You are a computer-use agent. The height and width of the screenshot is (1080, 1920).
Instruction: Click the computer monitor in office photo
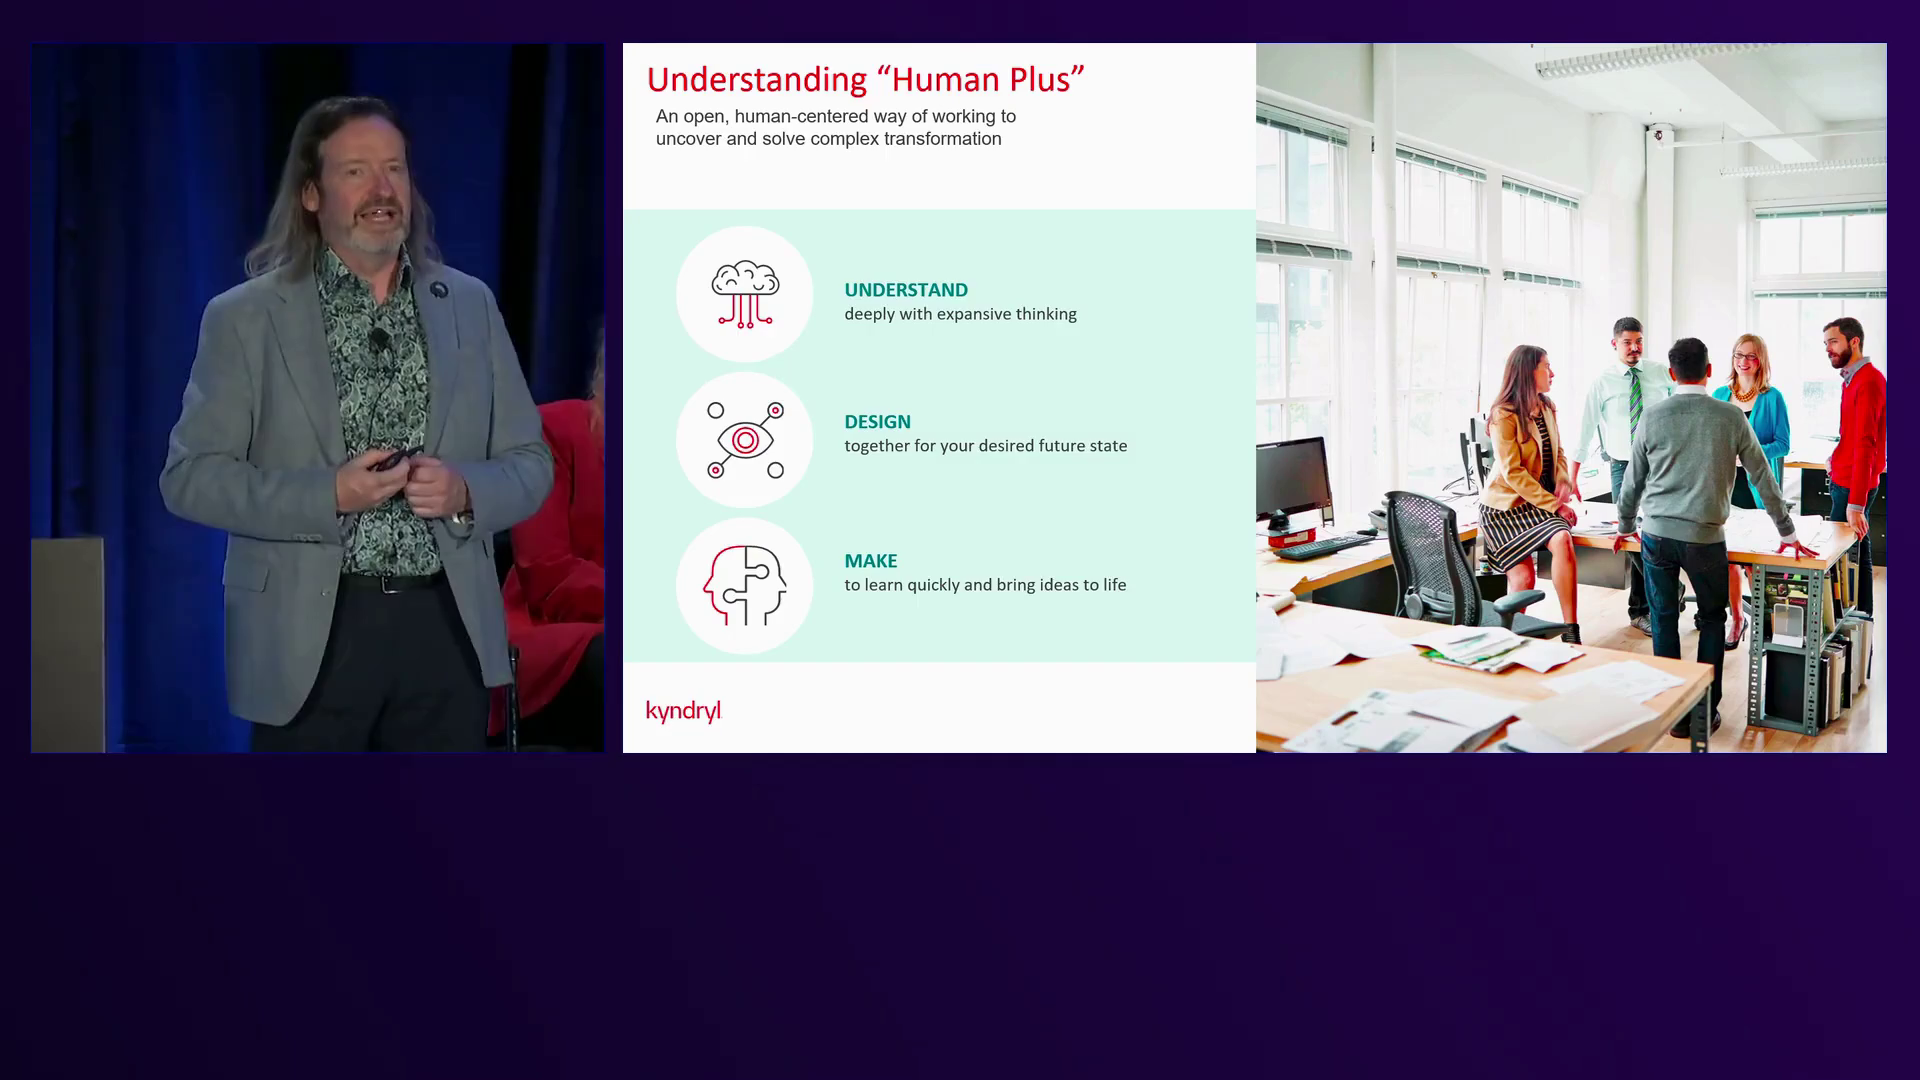[x=1293, y=478]
